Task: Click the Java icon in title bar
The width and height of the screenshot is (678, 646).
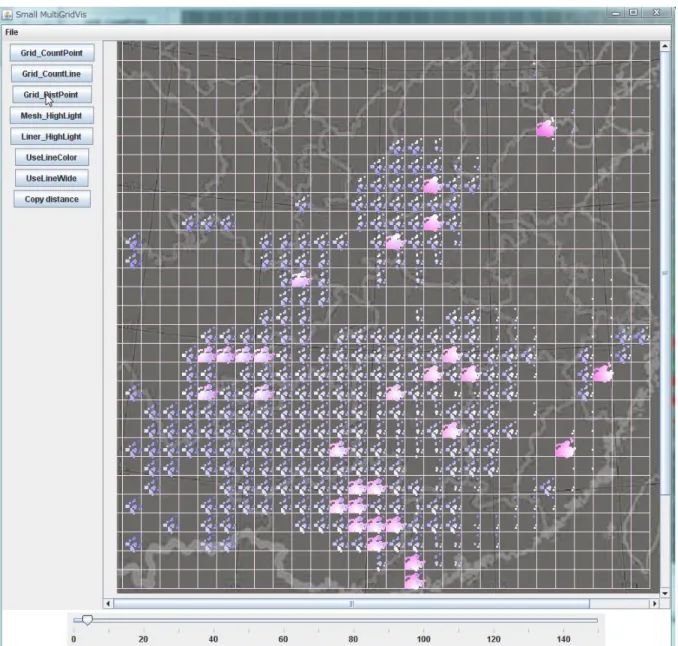Action: point(7,15)
